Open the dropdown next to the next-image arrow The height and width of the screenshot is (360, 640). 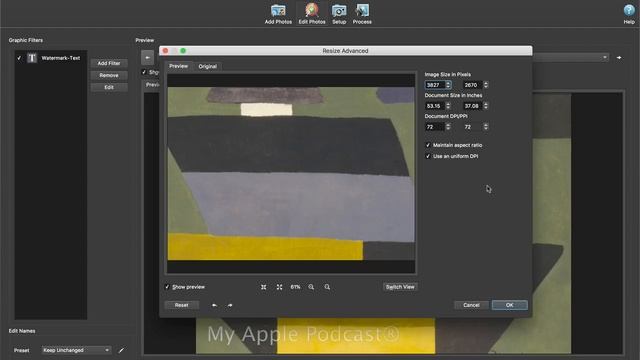pyautogui.click(x=604, y=58)
